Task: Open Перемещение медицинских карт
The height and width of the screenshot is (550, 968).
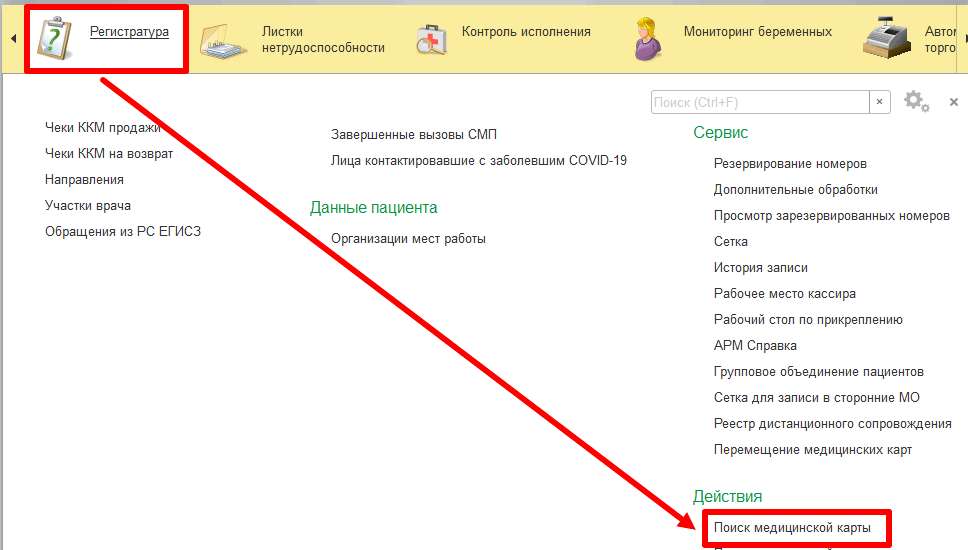Action: (812, 450)
